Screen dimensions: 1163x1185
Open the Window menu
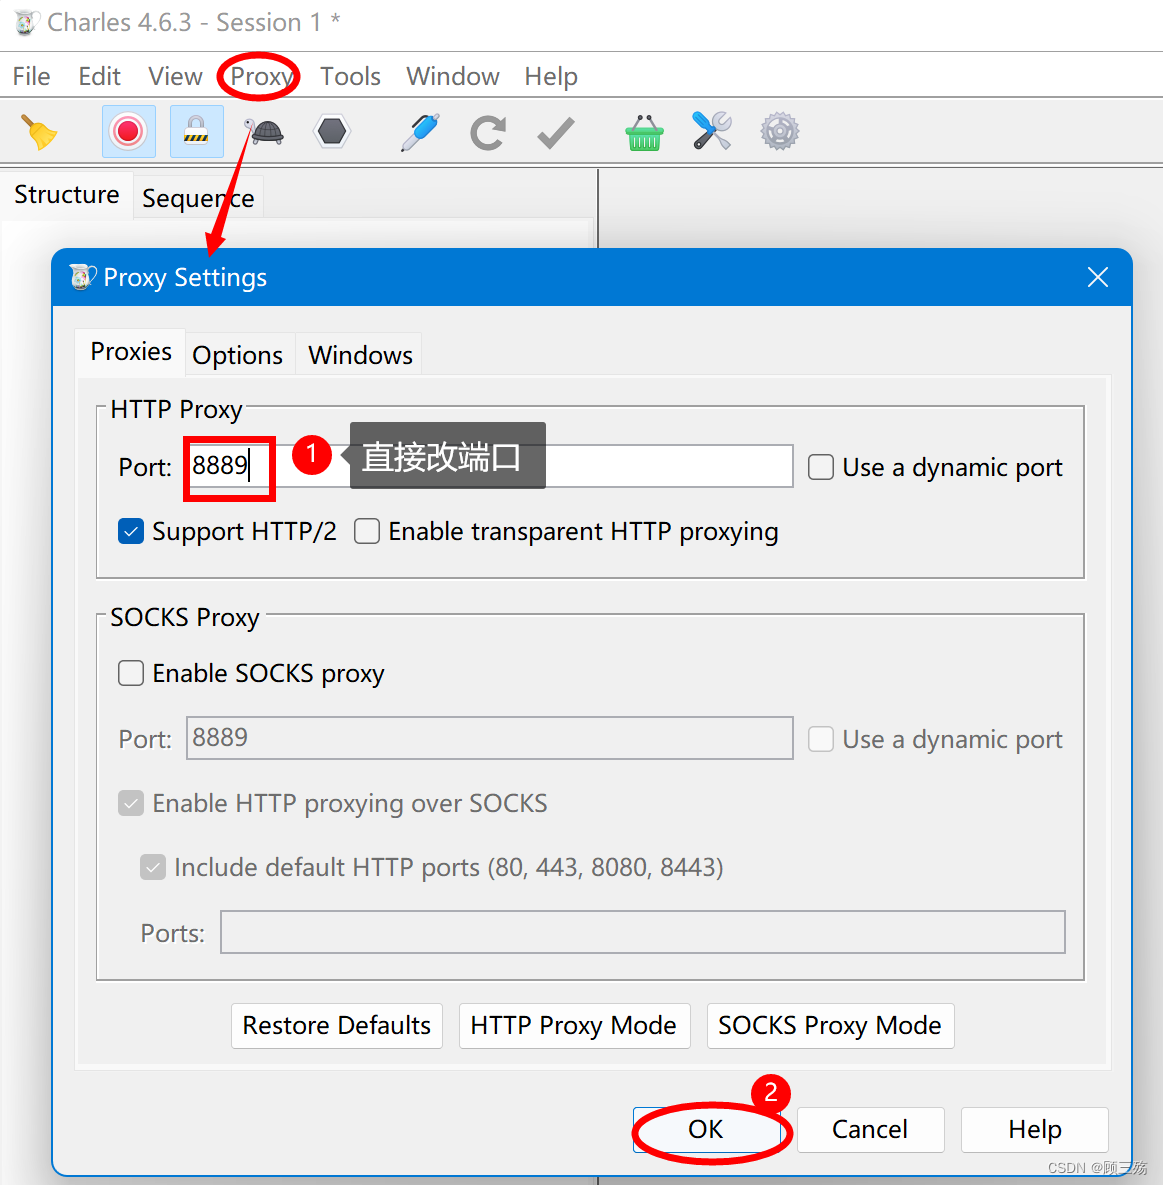point(453,76)
